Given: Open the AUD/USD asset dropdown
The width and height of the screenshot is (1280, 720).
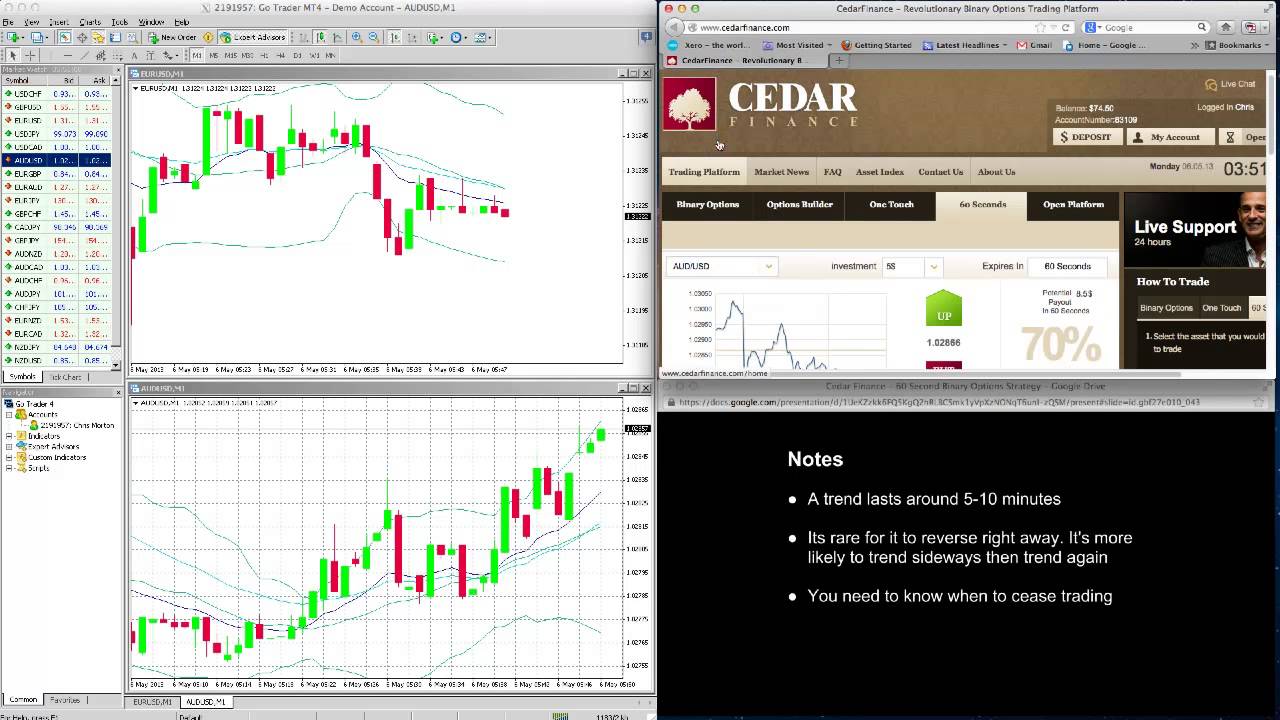Looking at the screenshot, I should (x=721, y=266).
